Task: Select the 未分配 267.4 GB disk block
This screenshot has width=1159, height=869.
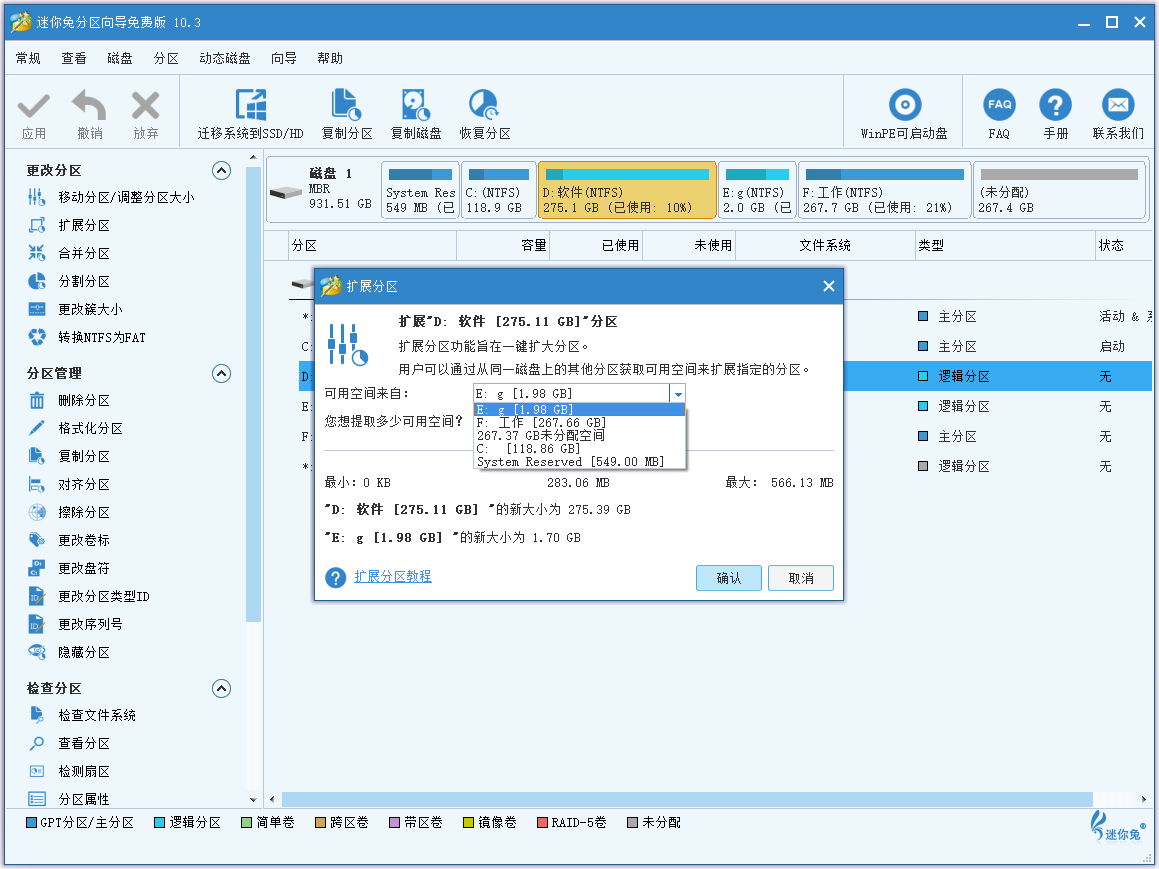Action: tap(1059, 191)
